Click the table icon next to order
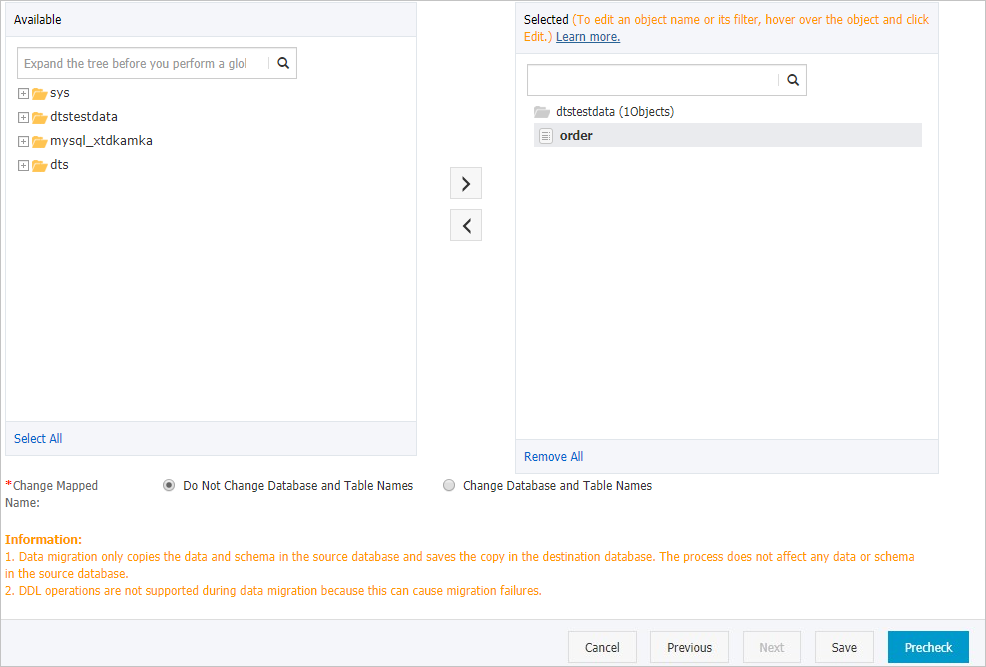Viewport: 986px width, 667px height. (545, 135)
